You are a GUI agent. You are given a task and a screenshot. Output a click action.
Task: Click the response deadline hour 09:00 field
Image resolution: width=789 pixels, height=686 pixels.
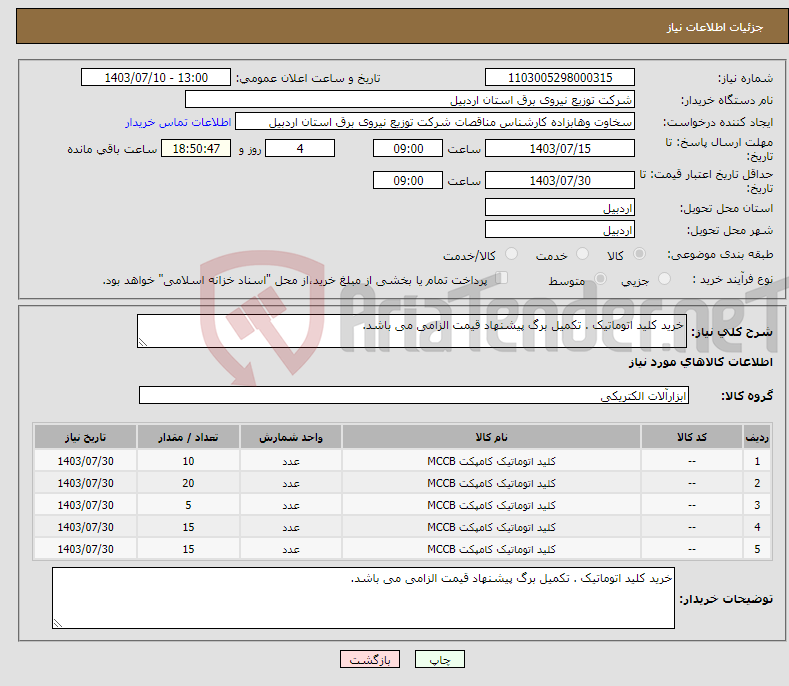[x=408, y=148]
